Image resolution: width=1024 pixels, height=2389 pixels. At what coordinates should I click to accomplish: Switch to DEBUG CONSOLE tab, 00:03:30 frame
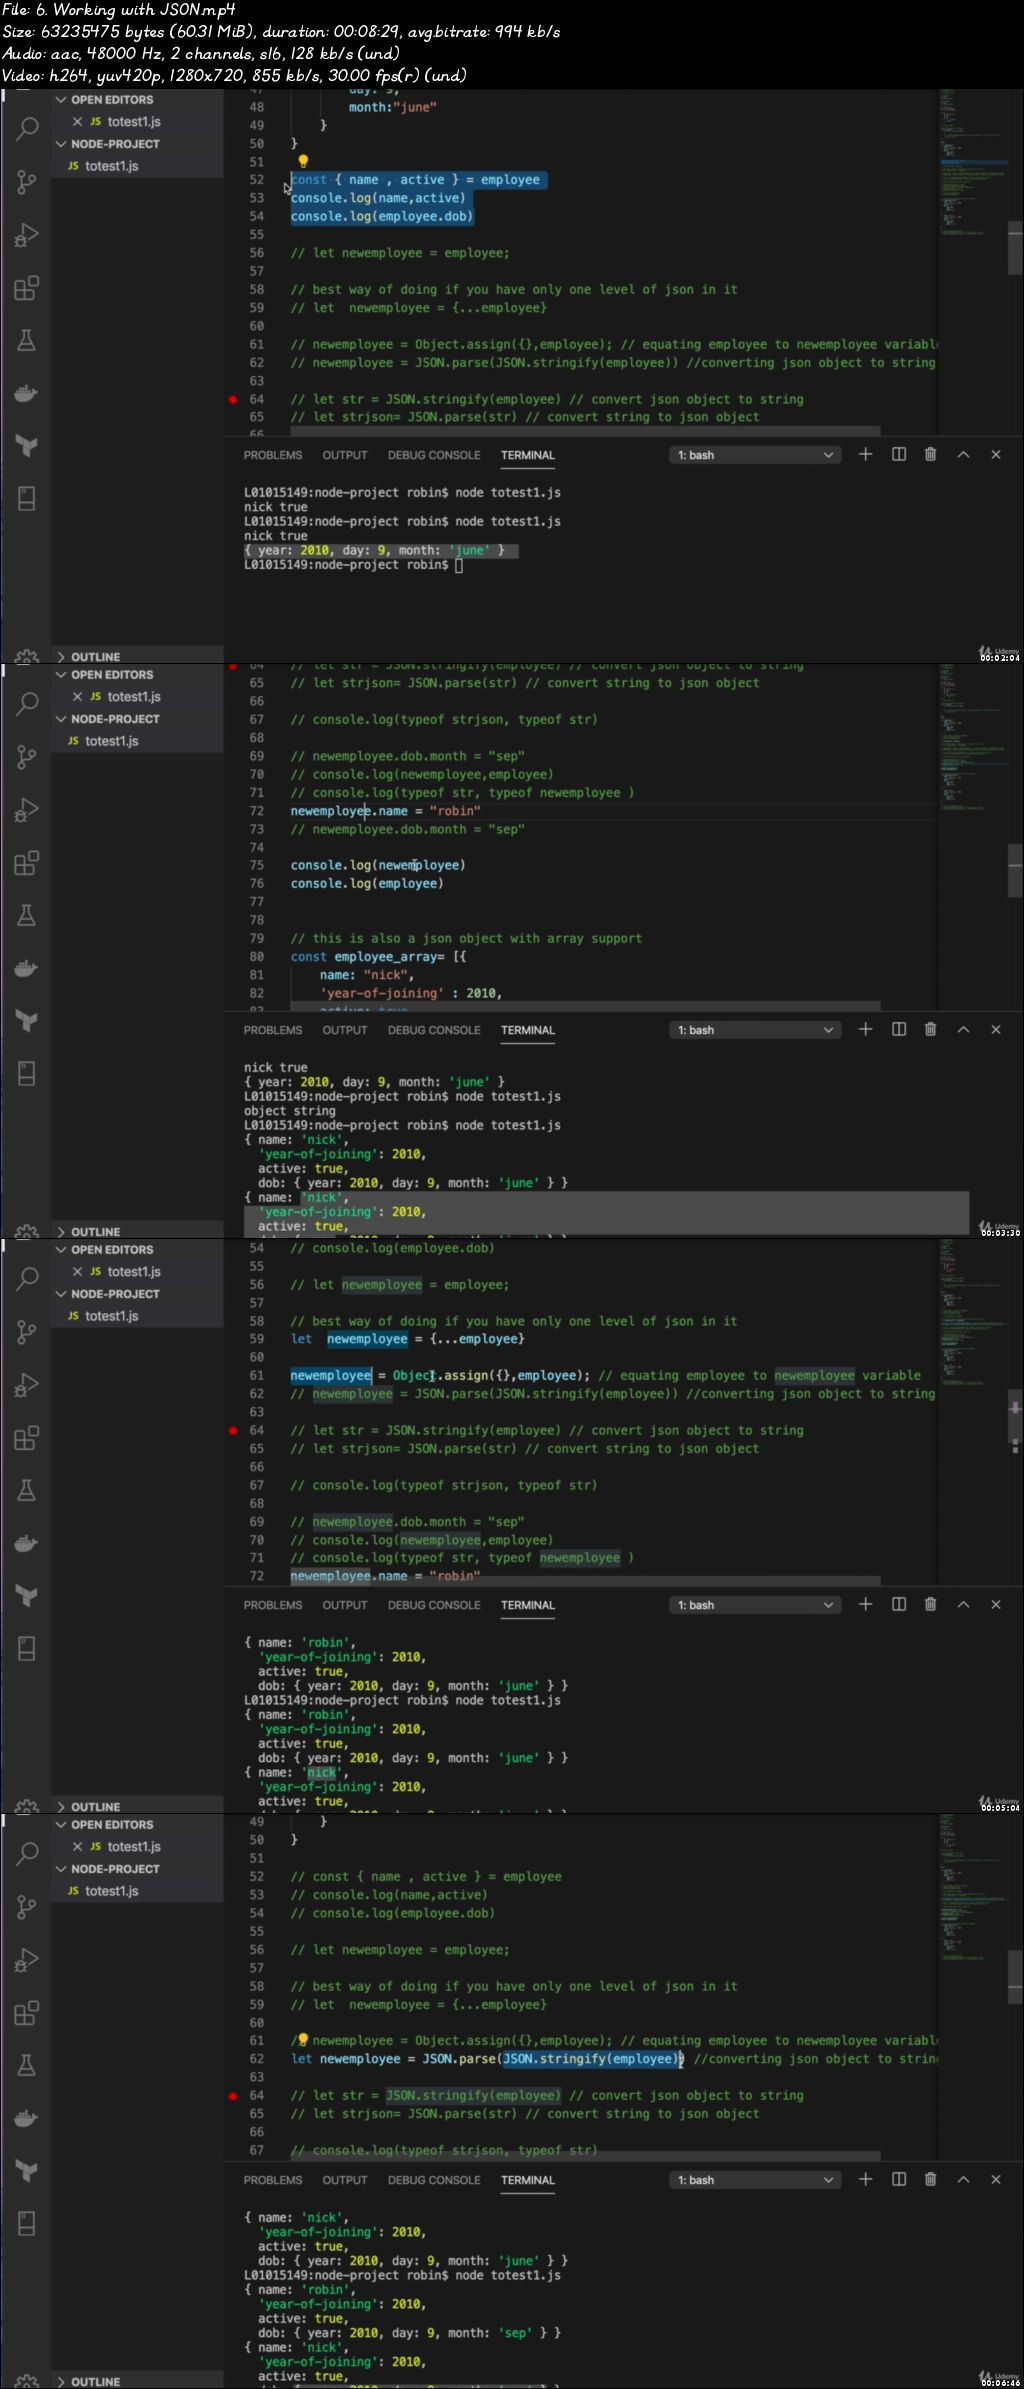point(434,1030)
